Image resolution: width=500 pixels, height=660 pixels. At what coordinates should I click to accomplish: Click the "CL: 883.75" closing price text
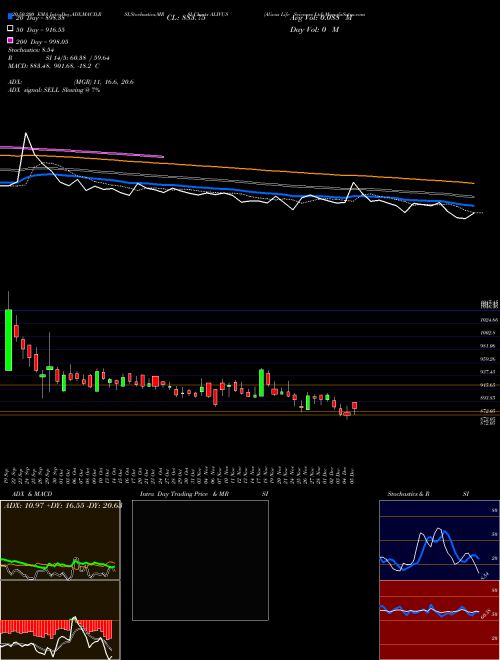click(186, 18)
